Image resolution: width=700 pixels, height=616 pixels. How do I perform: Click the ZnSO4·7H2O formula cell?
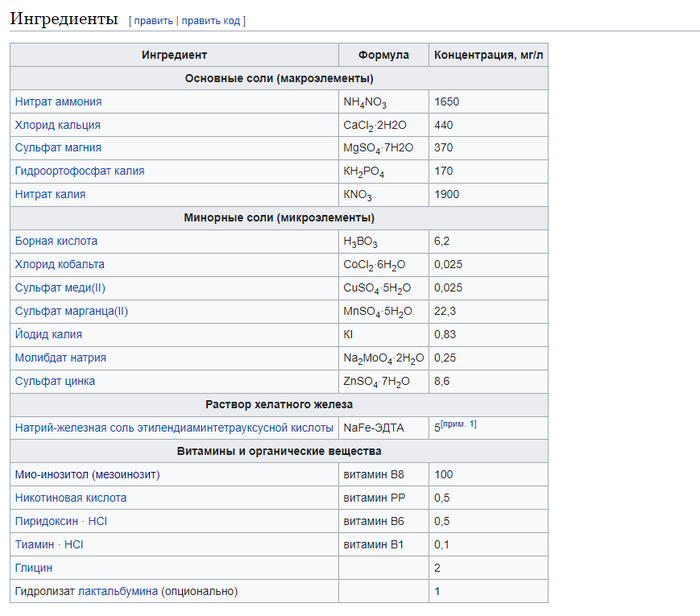point(383,381)
